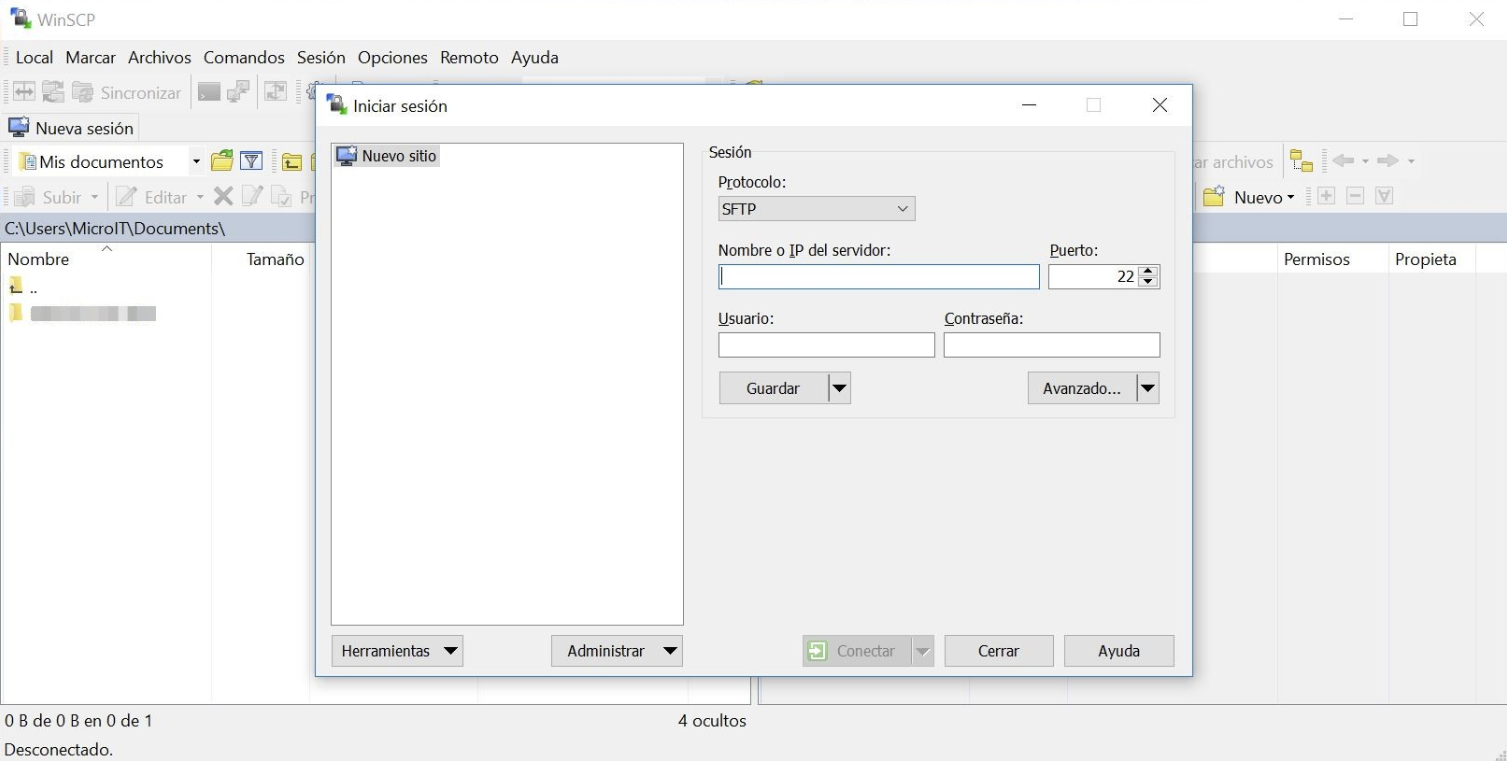Expand the Guardar dropdown arrow
The image size is (1507, 761).
840,388
